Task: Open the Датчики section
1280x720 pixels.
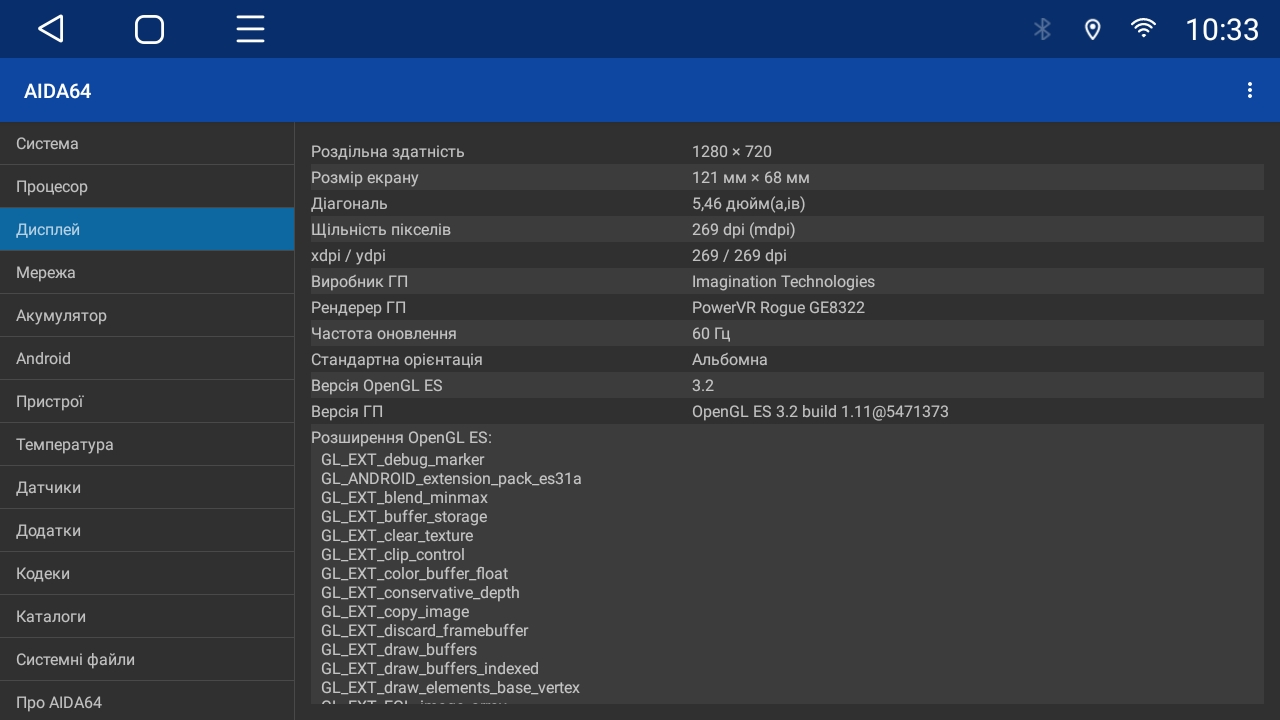Action: coord(147,488)
